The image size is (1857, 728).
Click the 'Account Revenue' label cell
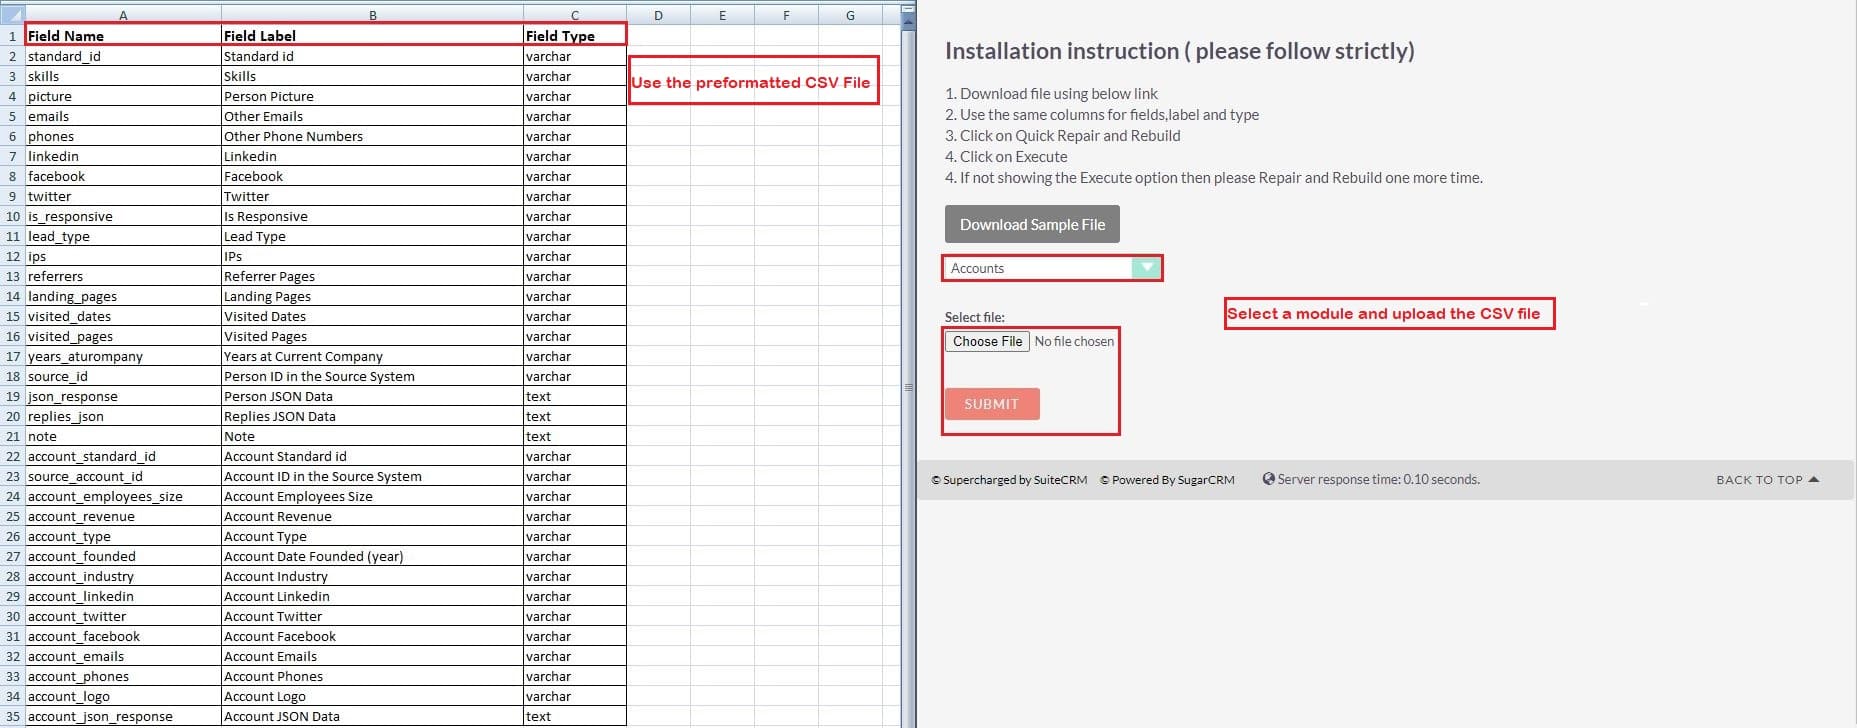373,516
